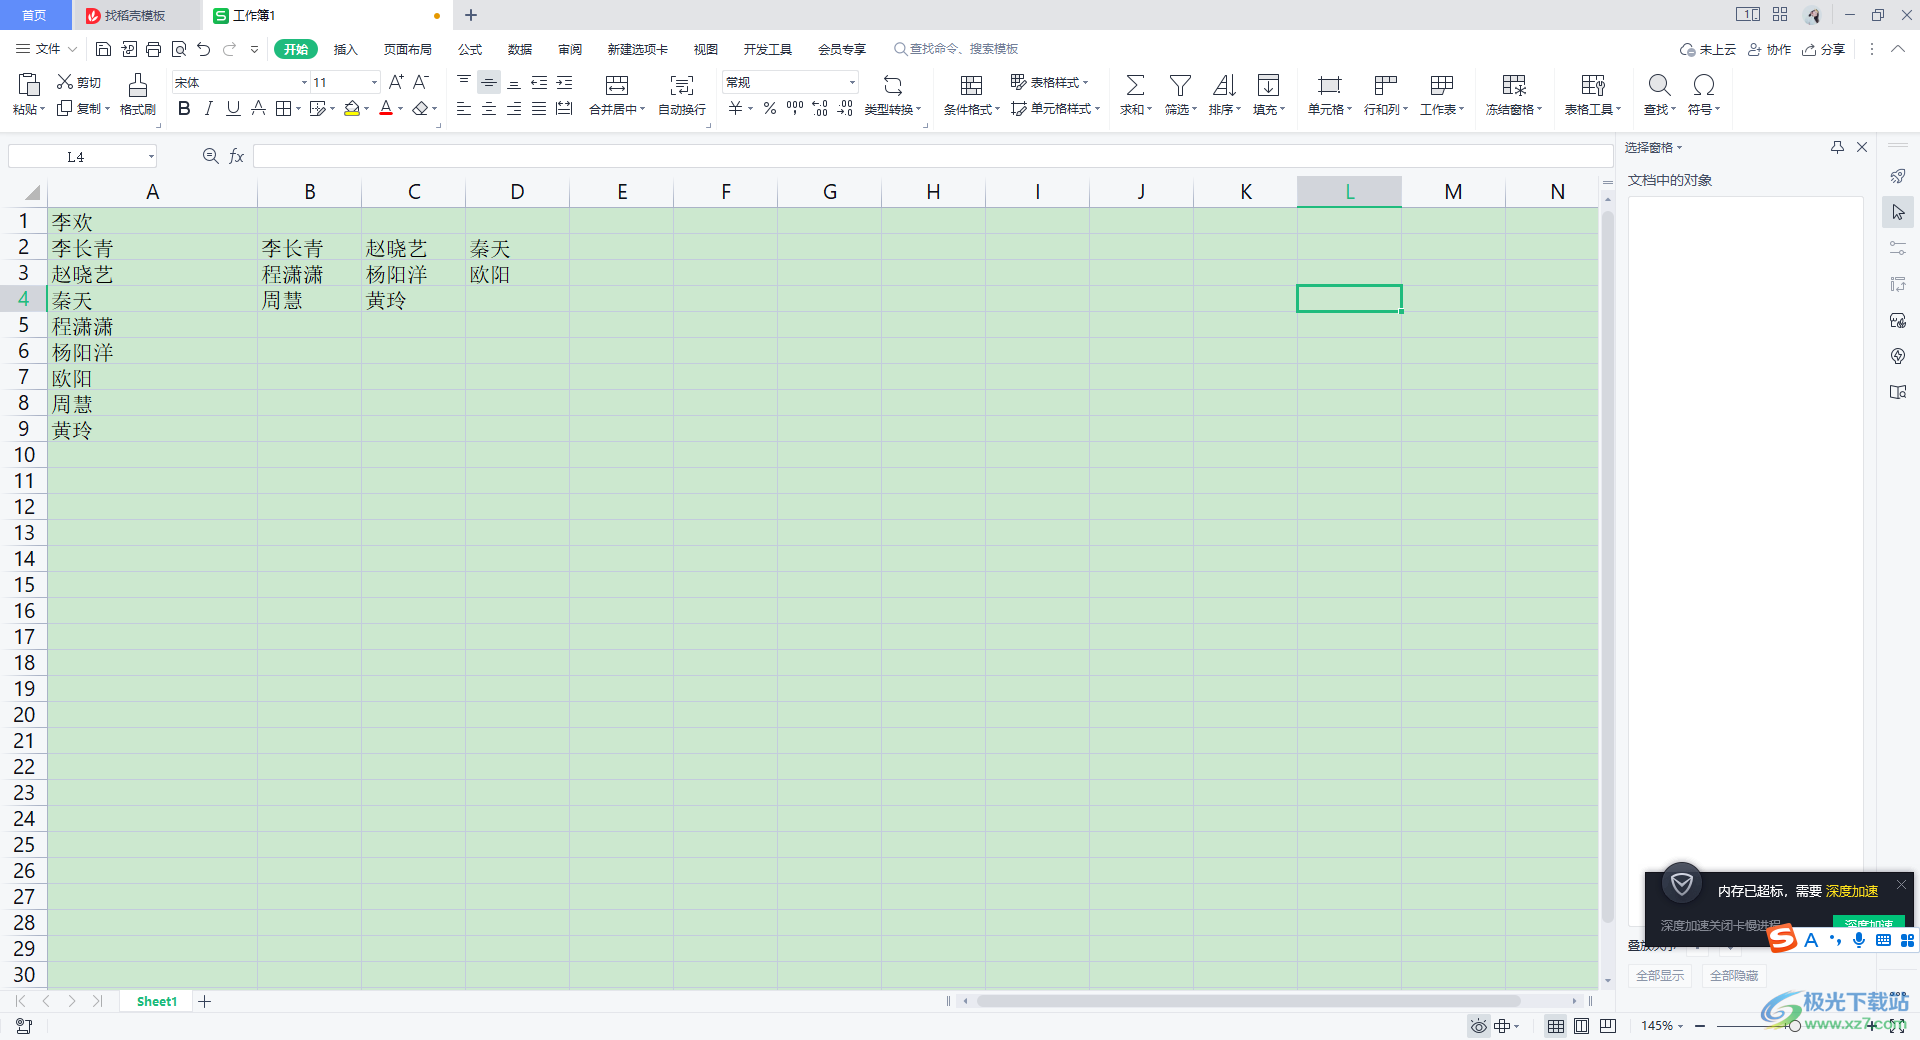This screenshot has width=1920, height=1040.
Task: Open the zoom percentage dropdown 145%
Action: tap(1662, 1026)
